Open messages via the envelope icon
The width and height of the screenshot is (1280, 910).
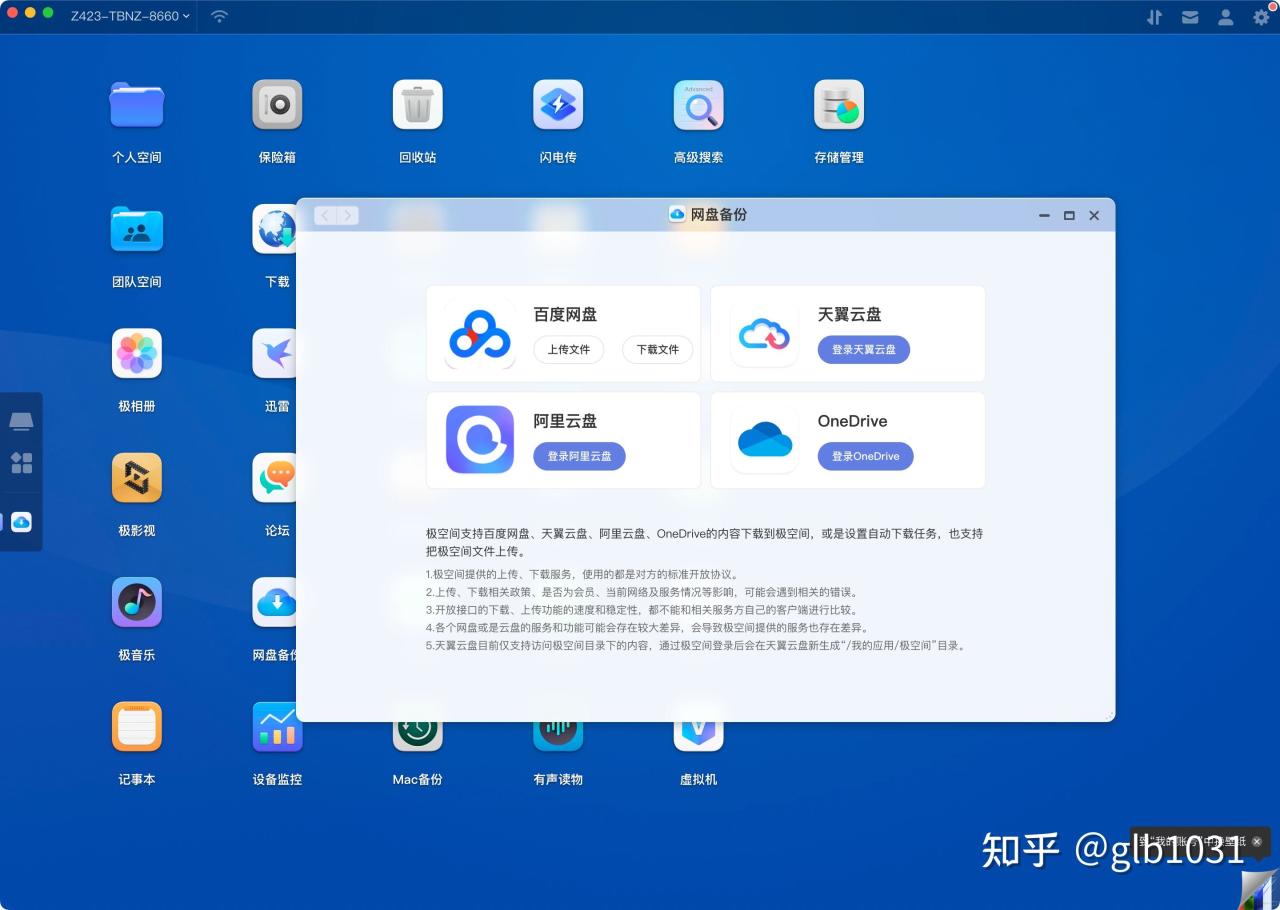[1190, 16]
